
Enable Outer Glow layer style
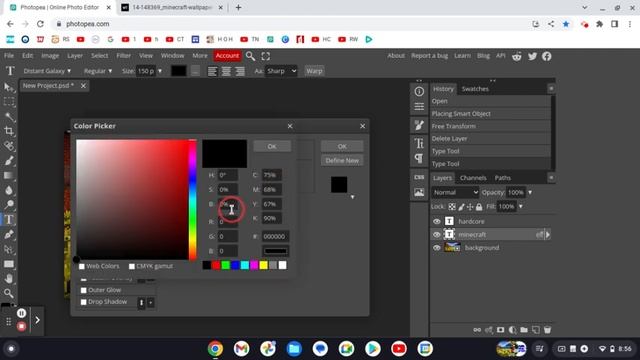coord(84,290)
